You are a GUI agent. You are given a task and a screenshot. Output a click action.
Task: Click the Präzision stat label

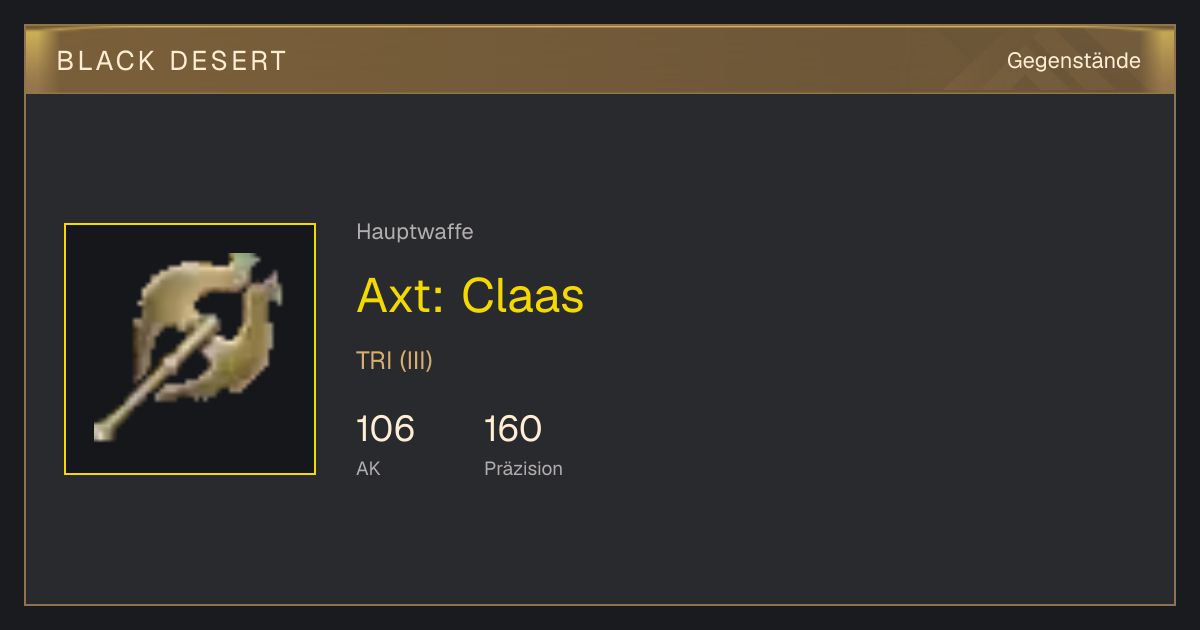523,468
